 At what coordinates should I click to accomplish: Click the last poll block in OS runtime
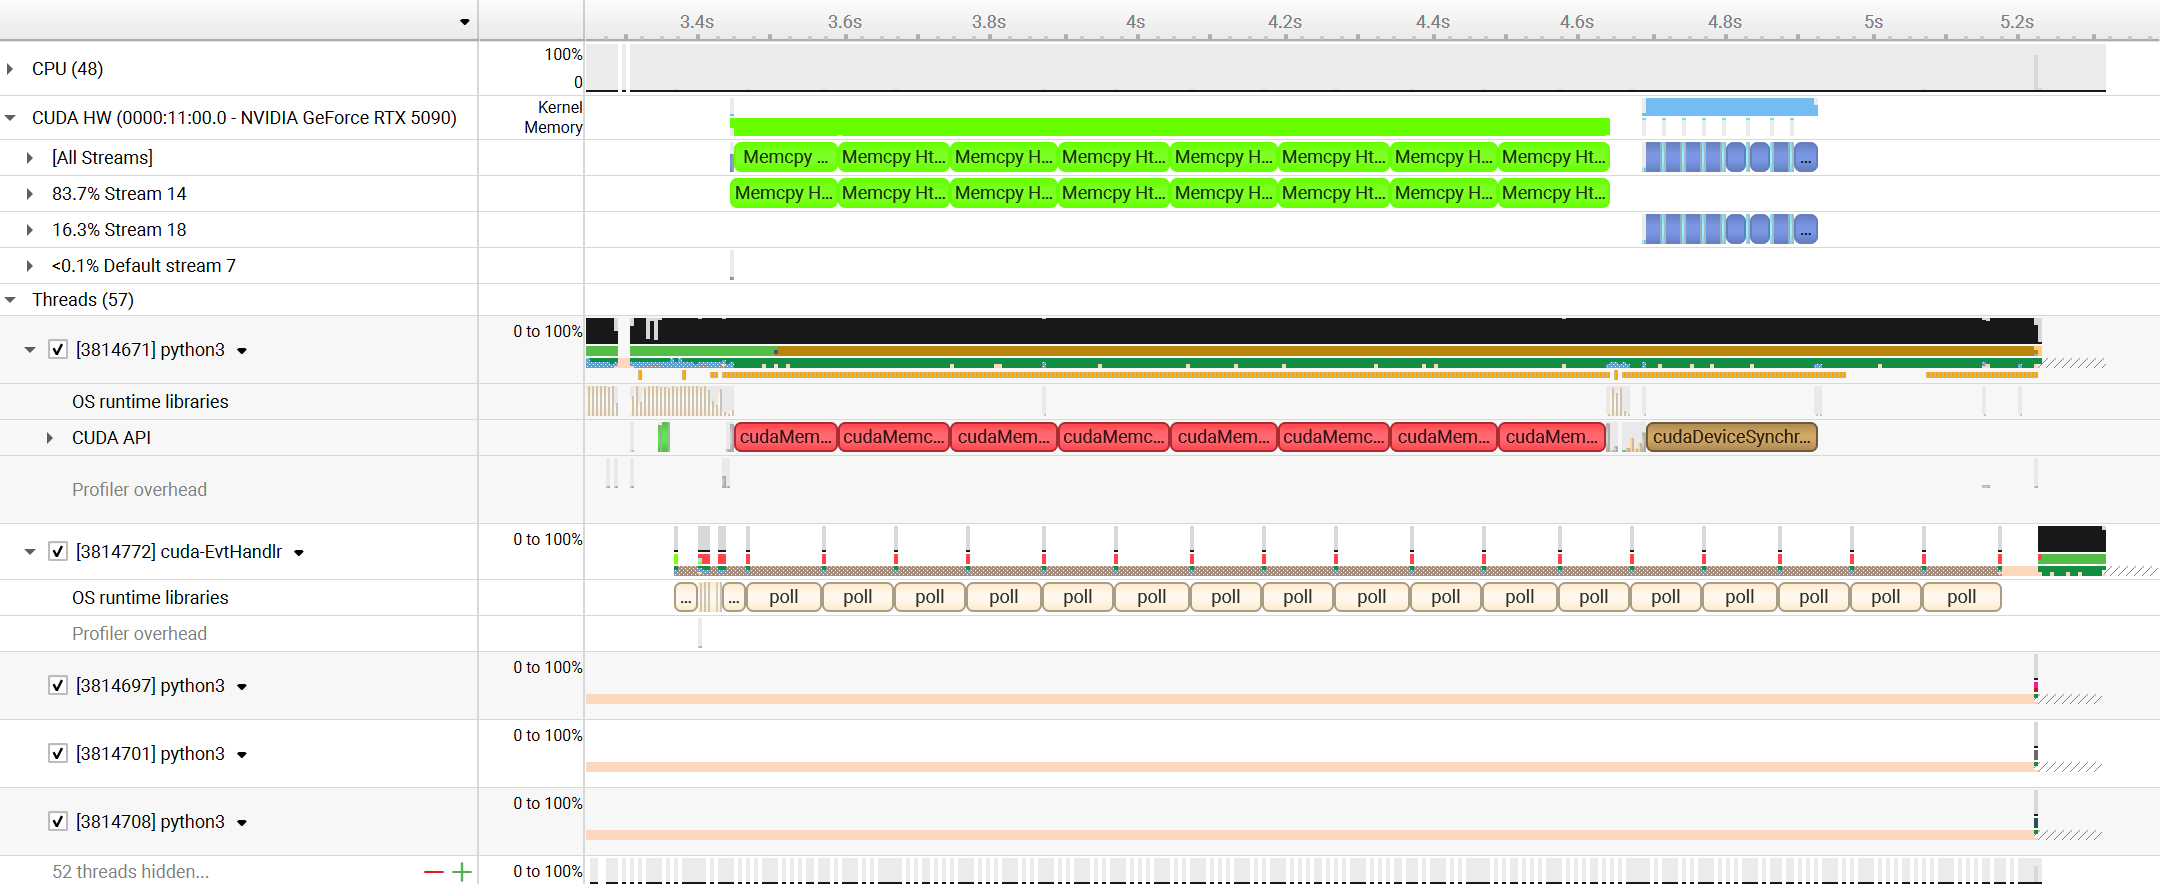(x=1961, y=597)
